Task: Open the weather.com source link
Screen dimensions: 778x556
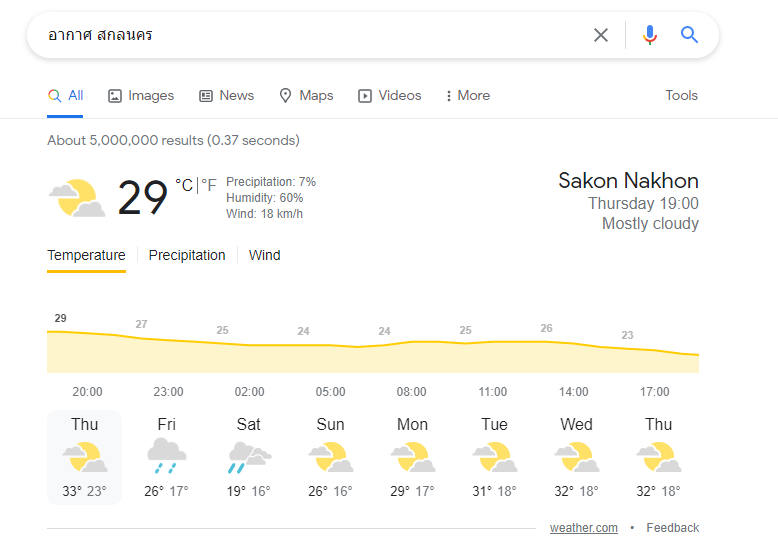Action: click(584, 528)
